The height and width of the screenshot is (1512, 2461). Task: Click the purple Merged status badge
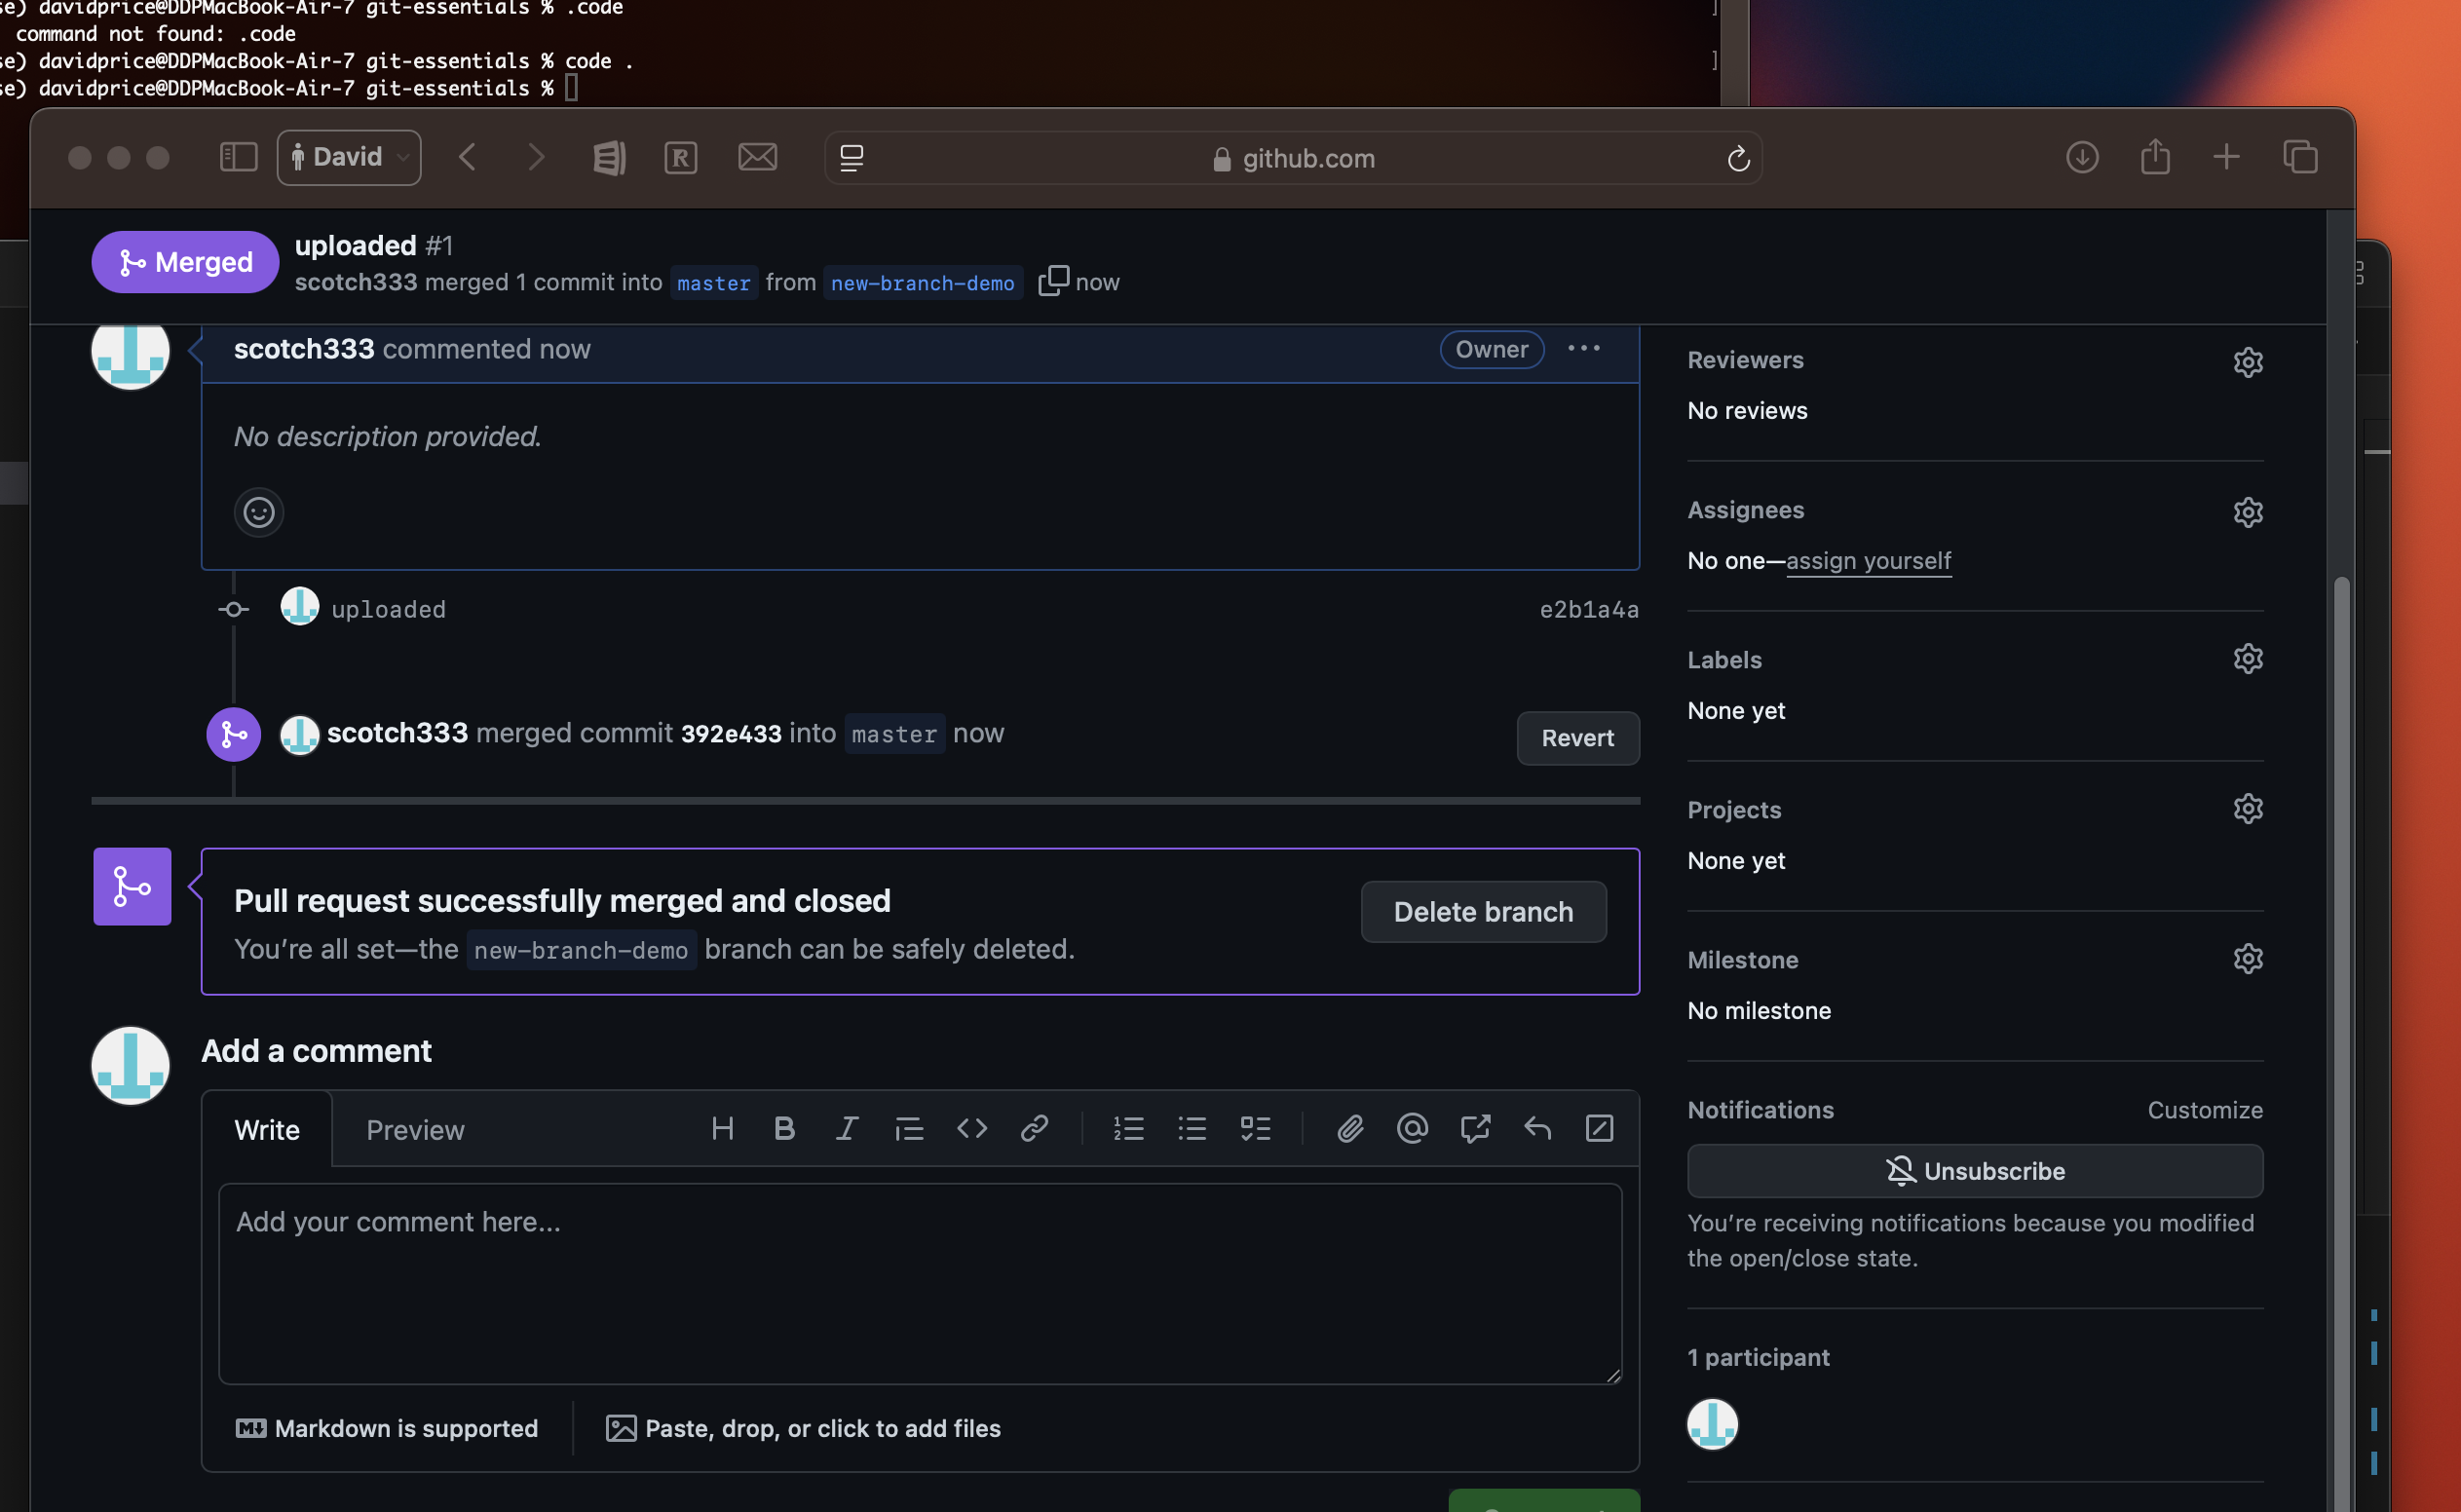[185, 262]
